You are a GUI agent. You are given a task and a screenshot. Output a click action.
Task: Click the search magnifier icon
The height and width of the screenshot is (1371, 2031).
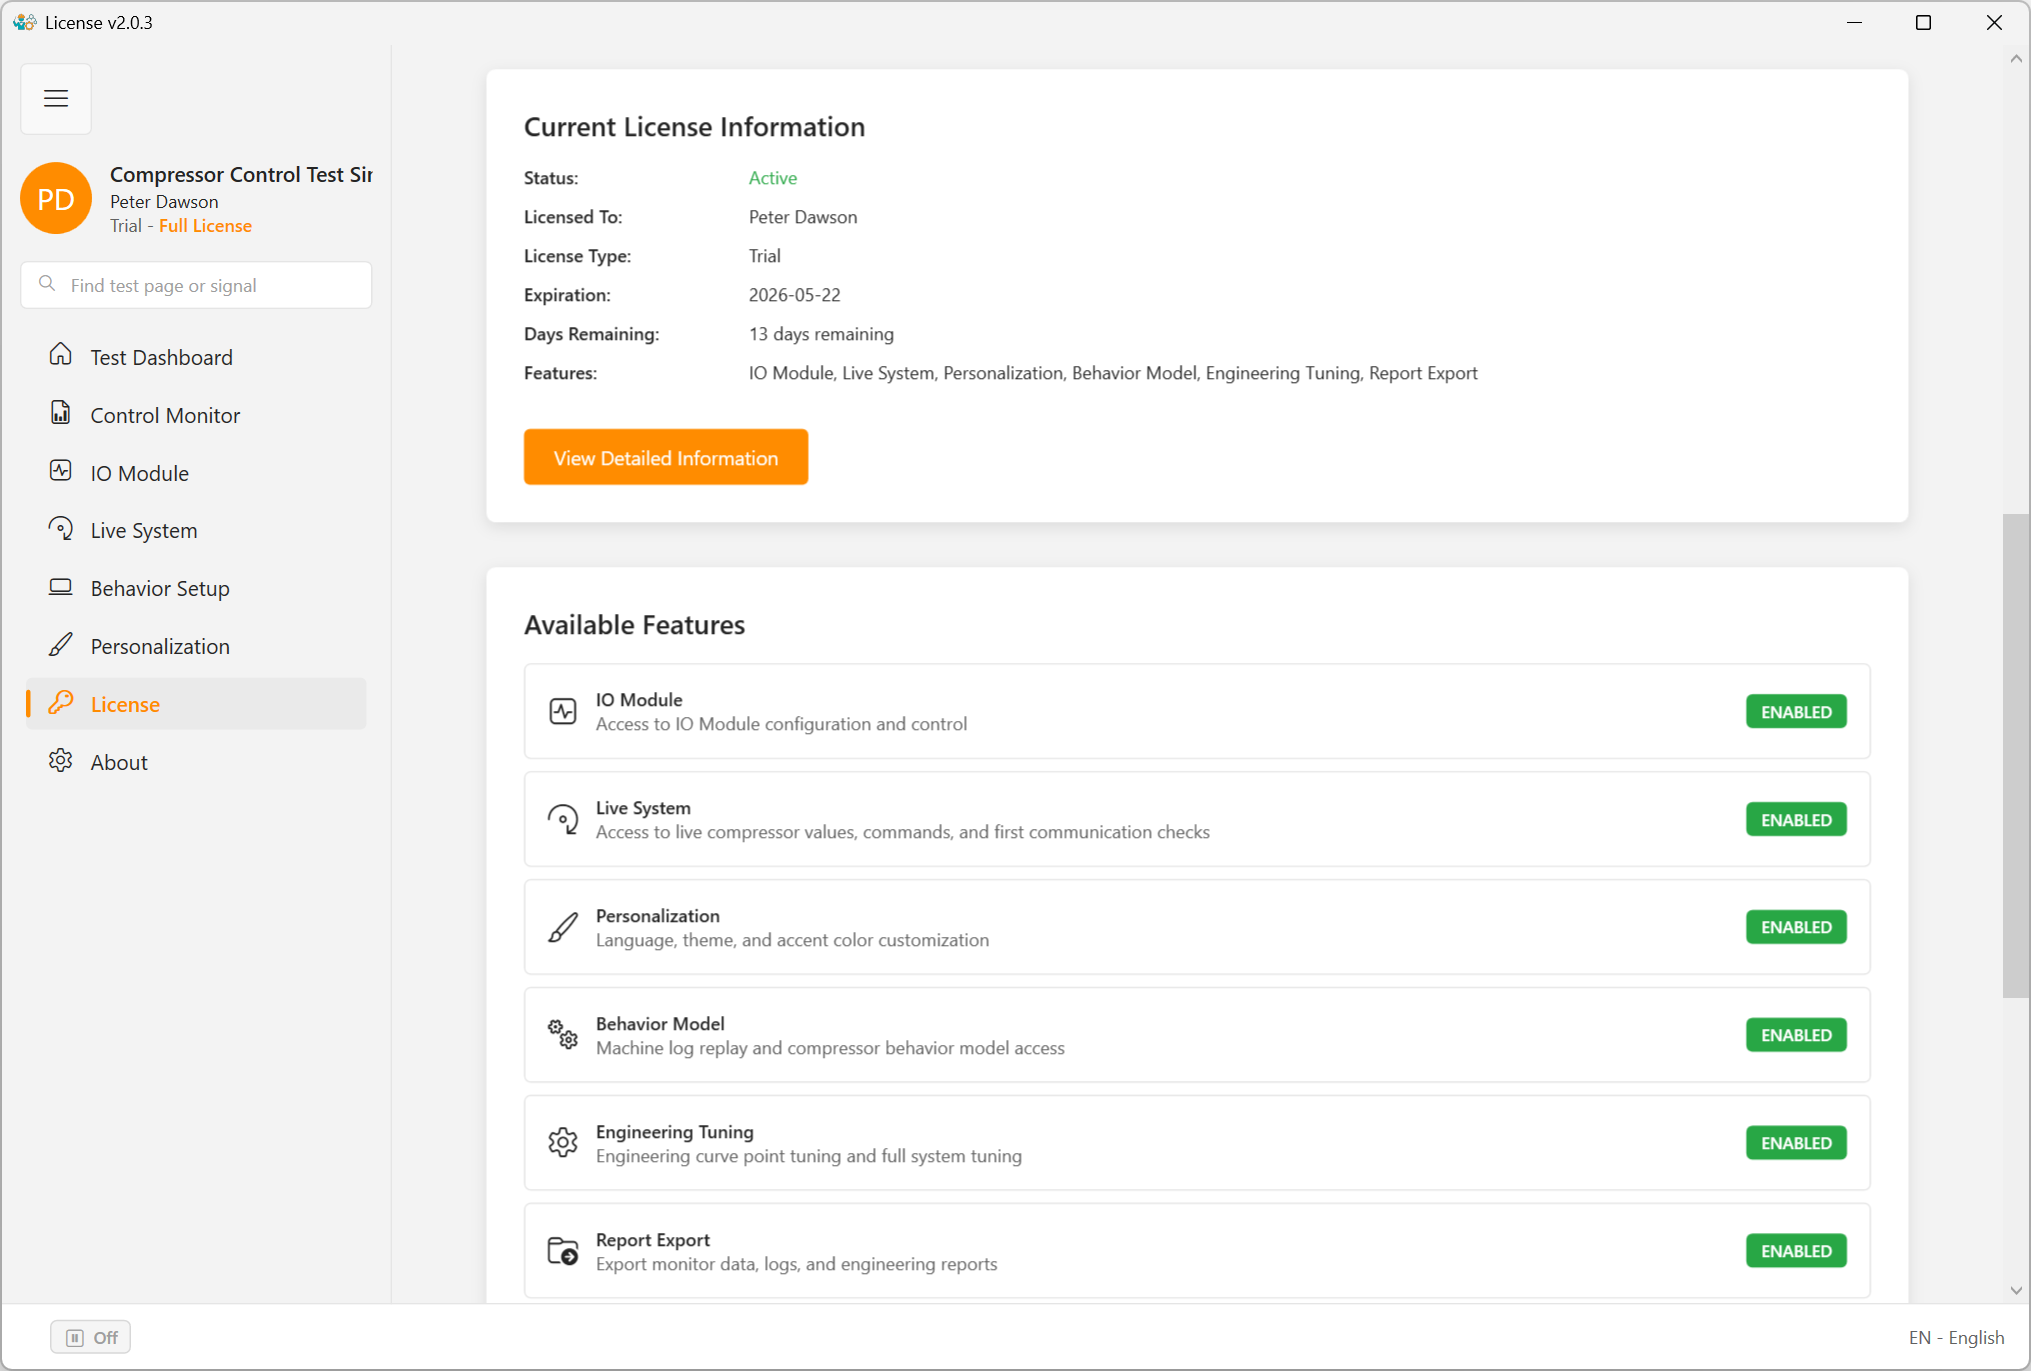pyautogui.click(x=47, y=284)
